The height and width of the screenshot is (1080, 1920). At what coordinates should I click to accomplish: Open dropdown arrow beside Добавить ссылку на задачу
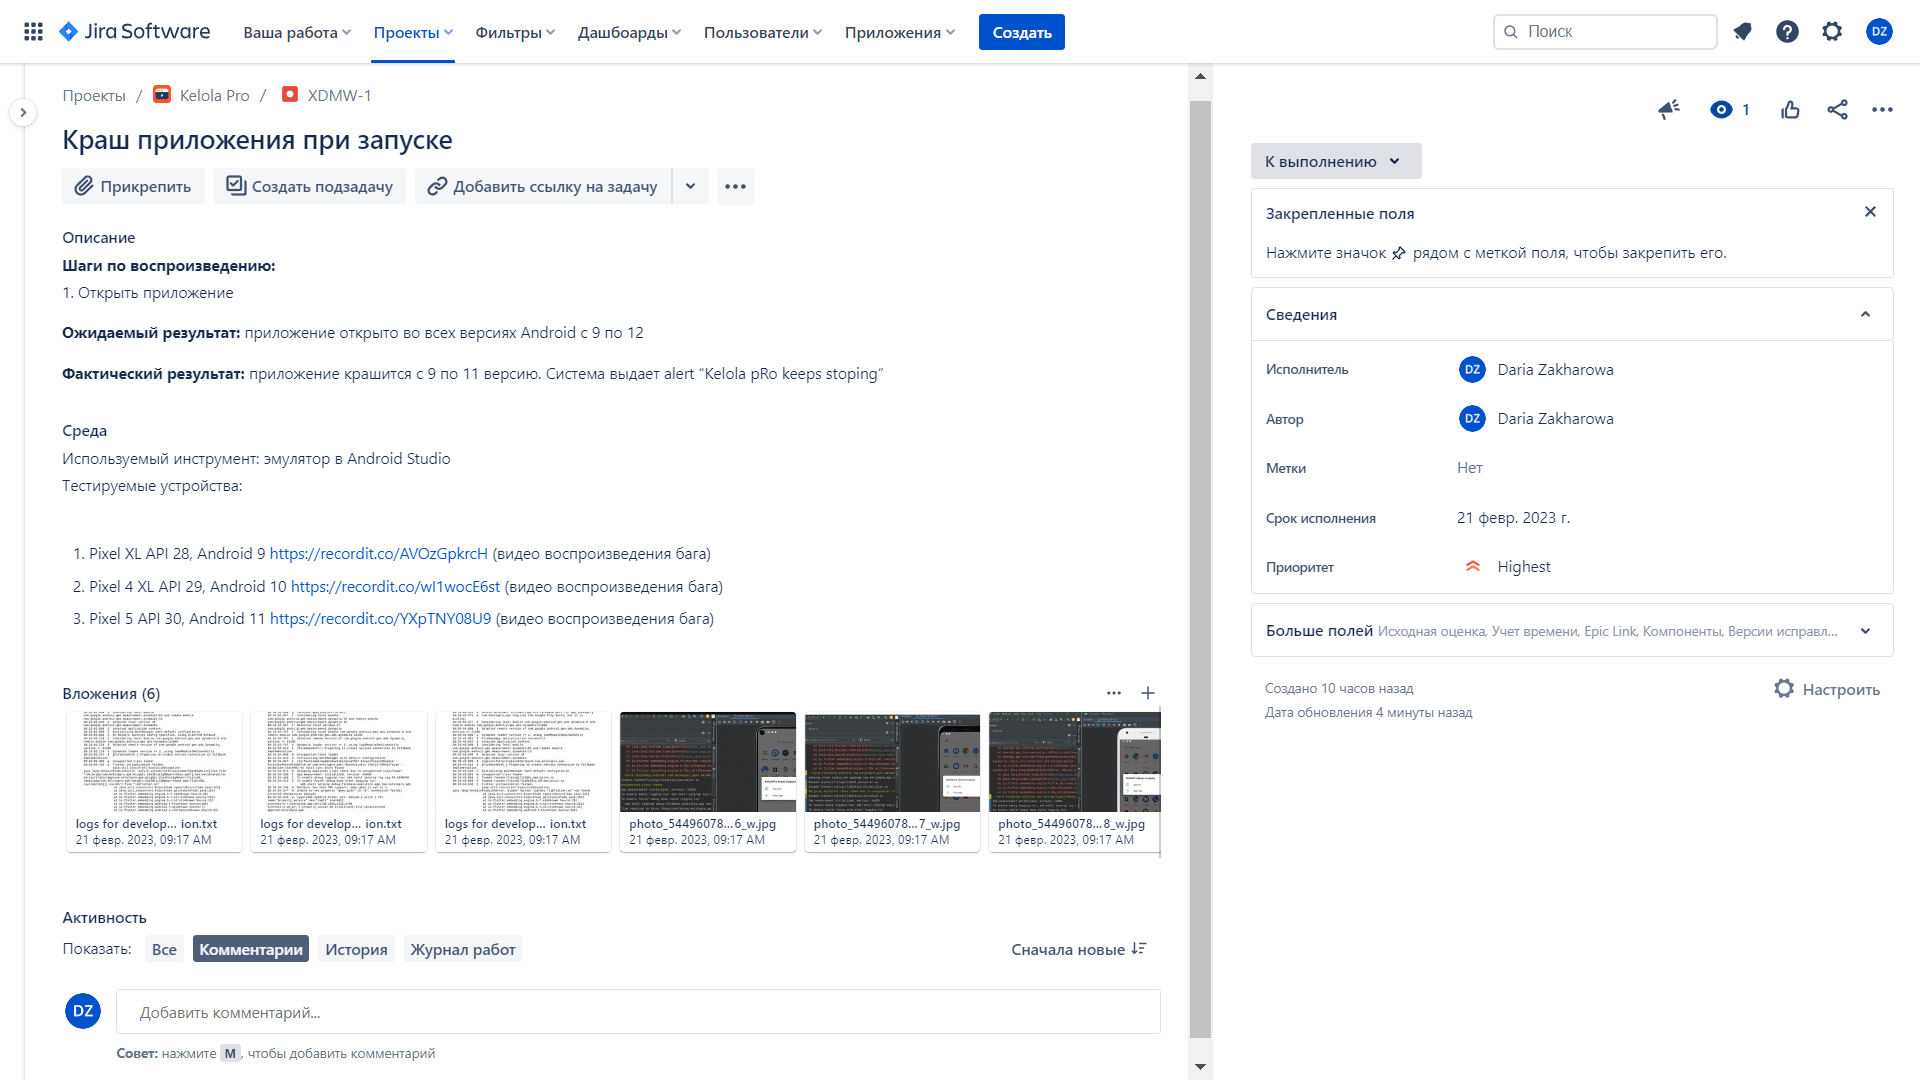[690, 187]
